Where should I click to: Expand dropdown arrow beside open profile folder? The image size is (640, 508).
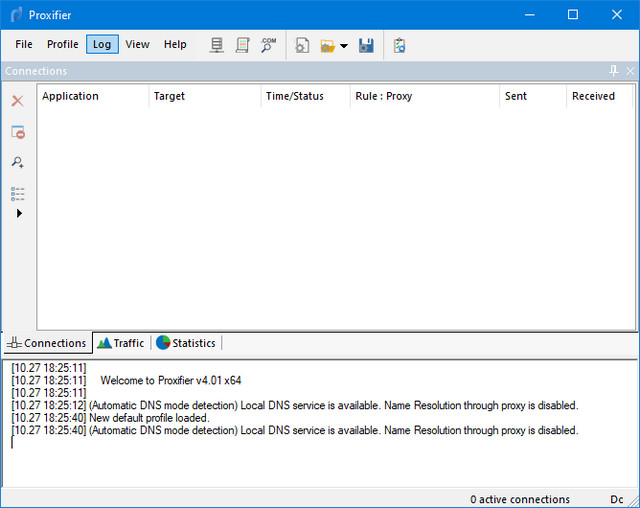[344, 46]
